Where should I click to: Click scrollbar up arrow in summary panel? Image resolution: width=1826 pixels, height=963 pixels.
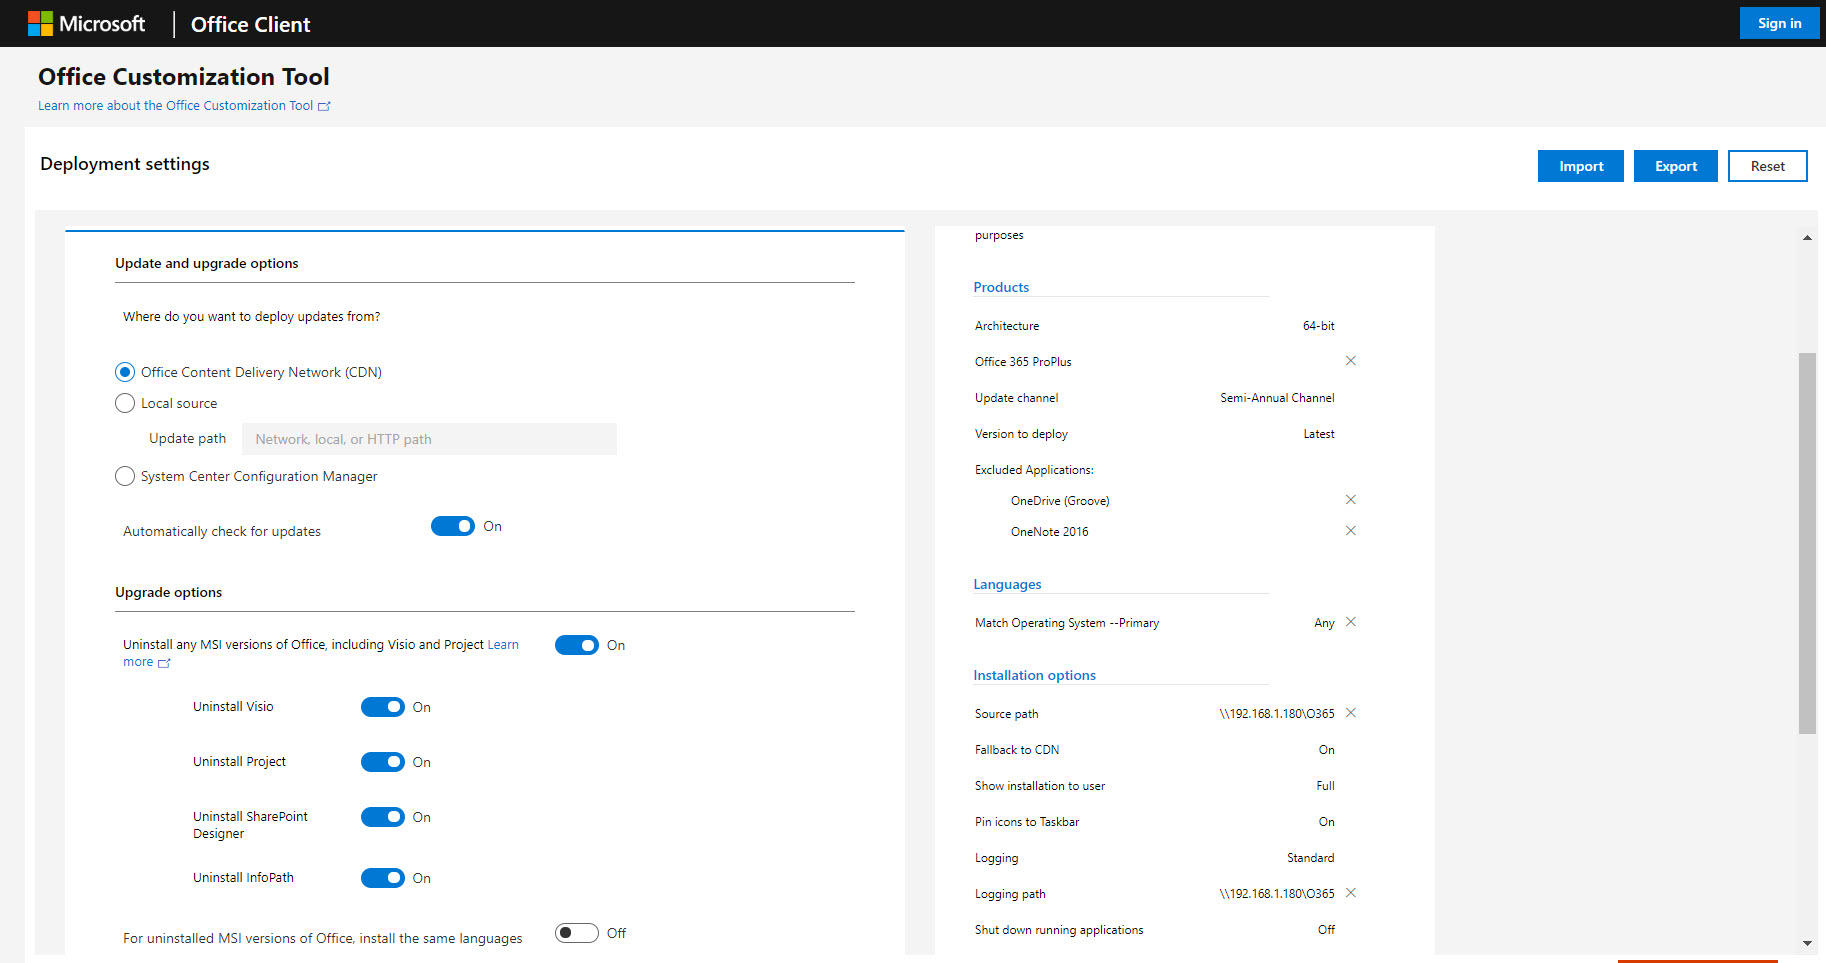tap(1807, 238)
